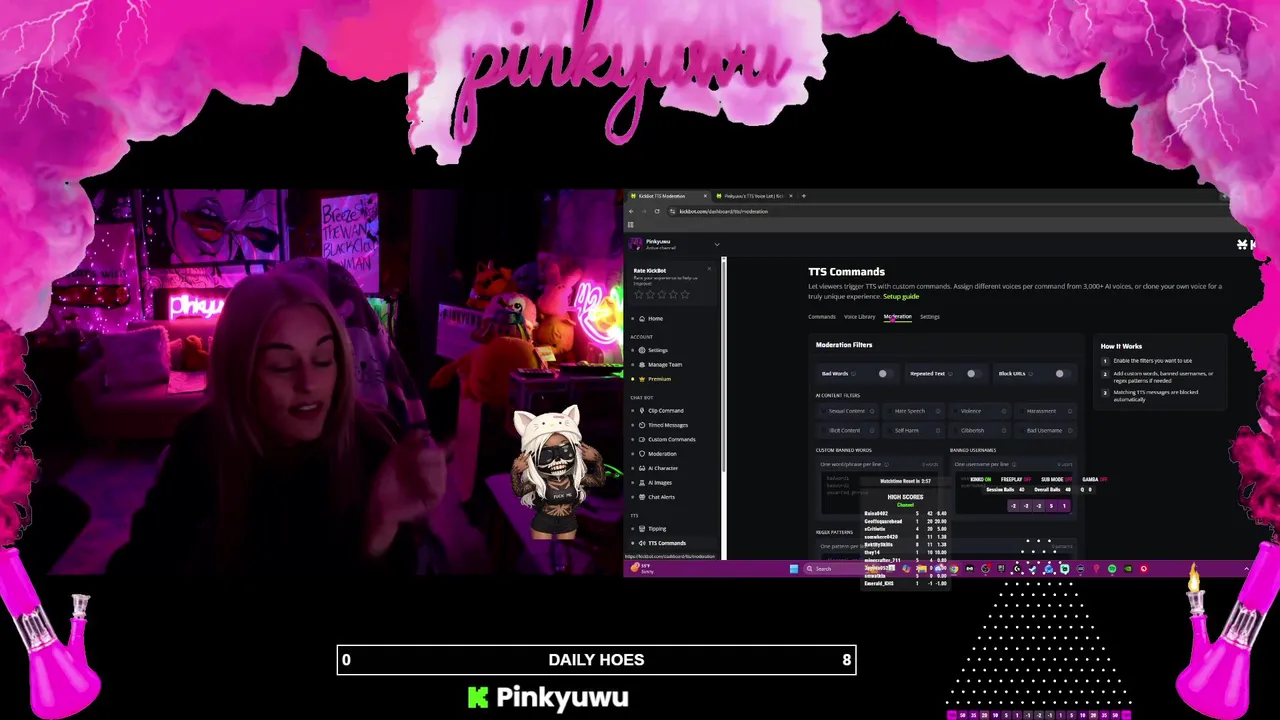Toggle the Bad Words filter switch

click(885, 374)
